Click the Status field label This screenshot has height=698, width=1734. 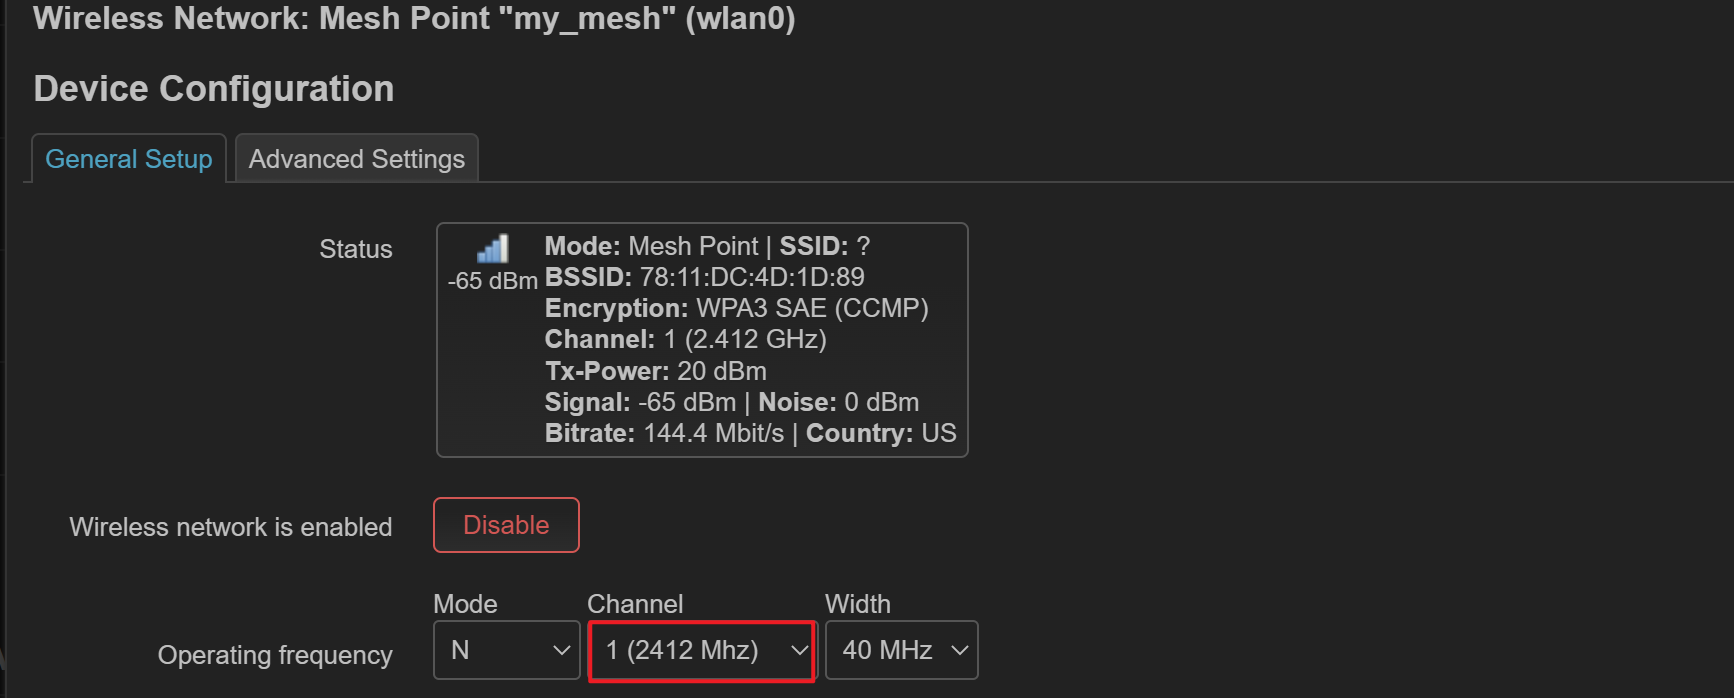click(x=355, y=249)
